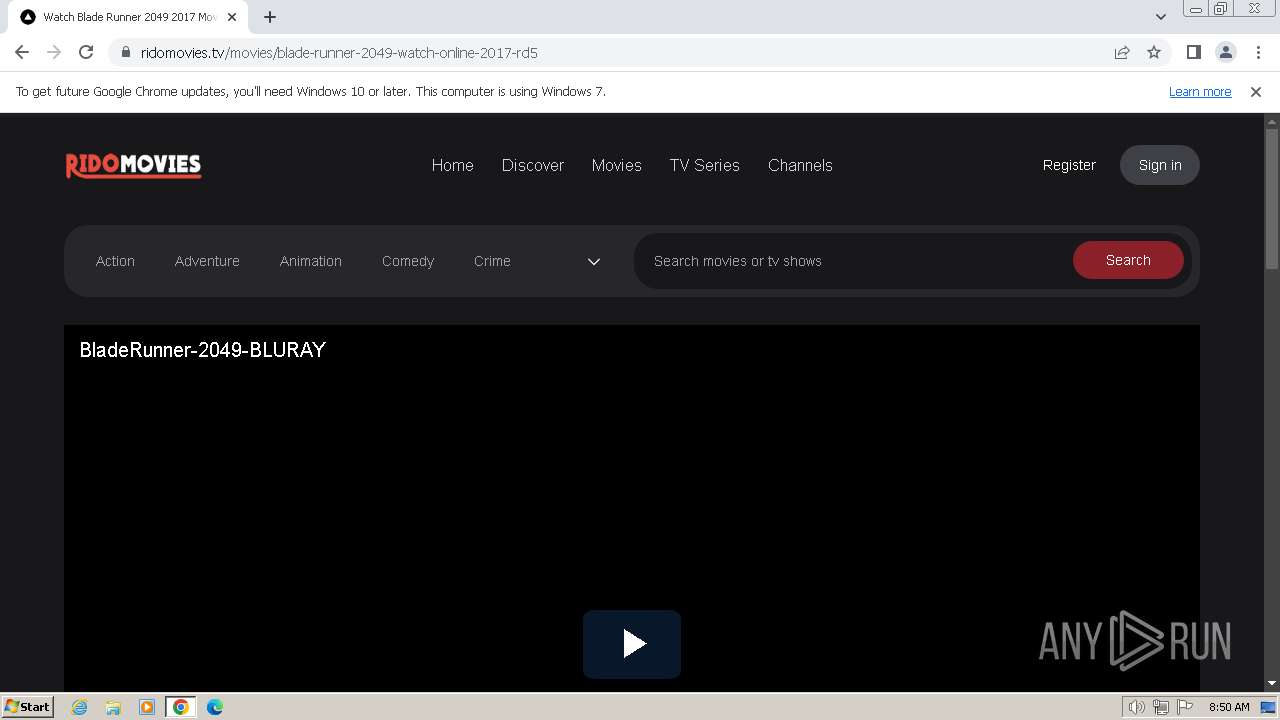Dismiss the Chrome update notification bar
Viewport: 1280px width, 720px height.
[1256, 91]
